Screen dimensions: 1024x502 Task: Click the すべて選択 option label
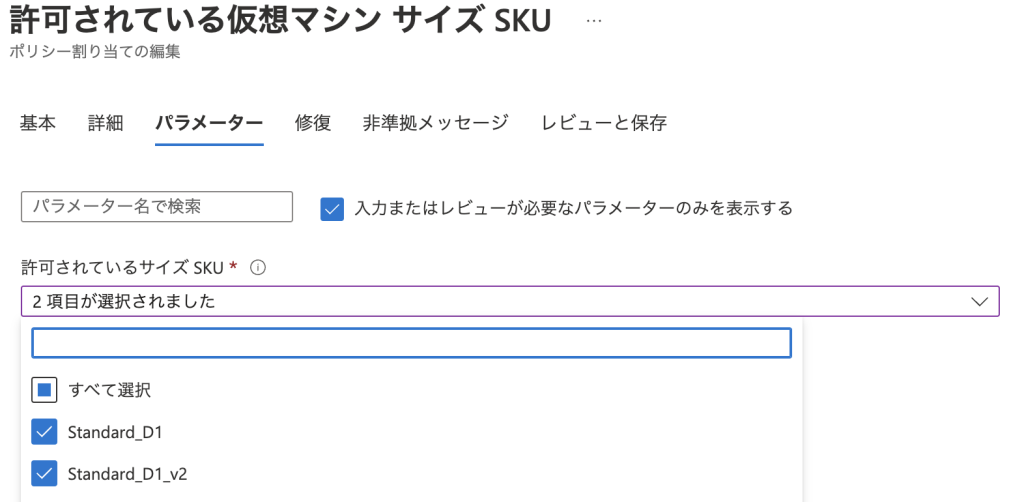pos(110,390)
